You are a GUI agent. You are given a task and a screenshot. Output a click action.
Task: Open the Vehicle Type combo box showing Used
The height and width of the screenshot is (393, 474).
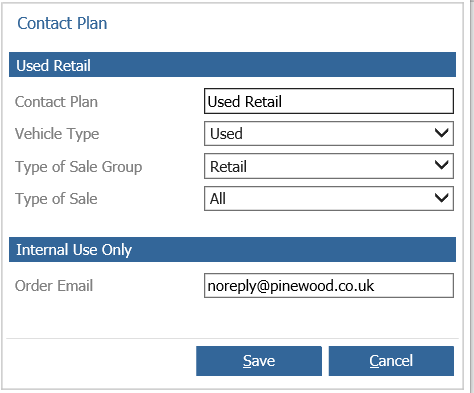click(x=329, y=133)
